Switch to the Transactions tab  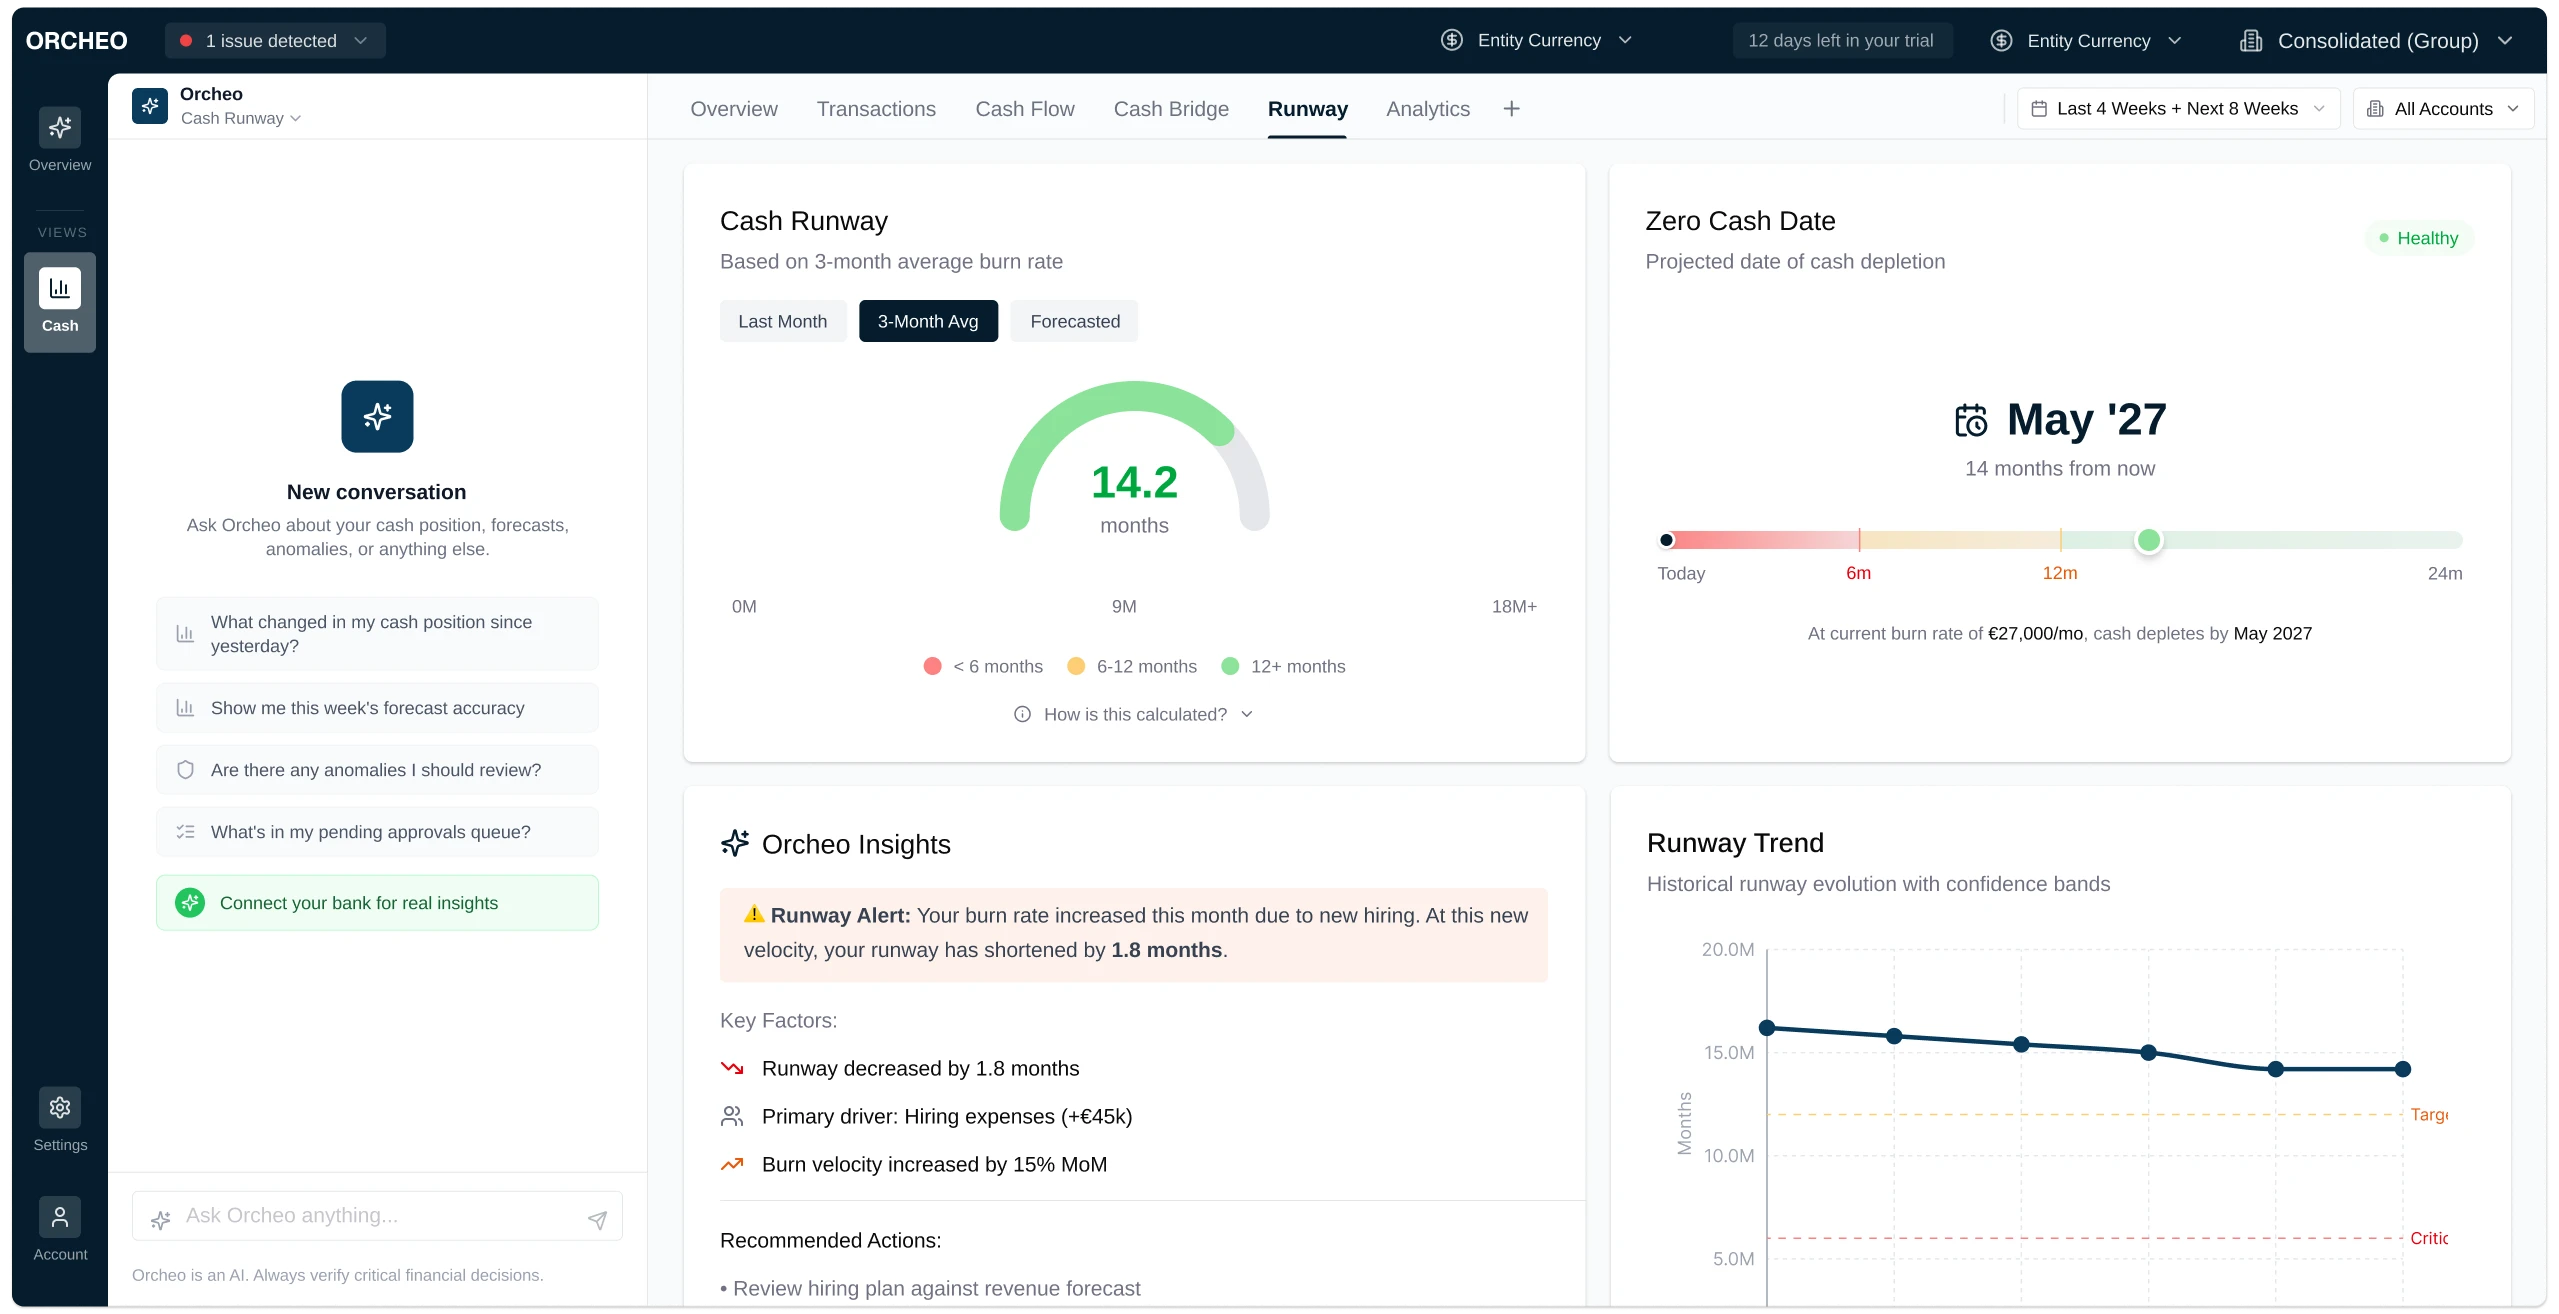click(876, 109)
